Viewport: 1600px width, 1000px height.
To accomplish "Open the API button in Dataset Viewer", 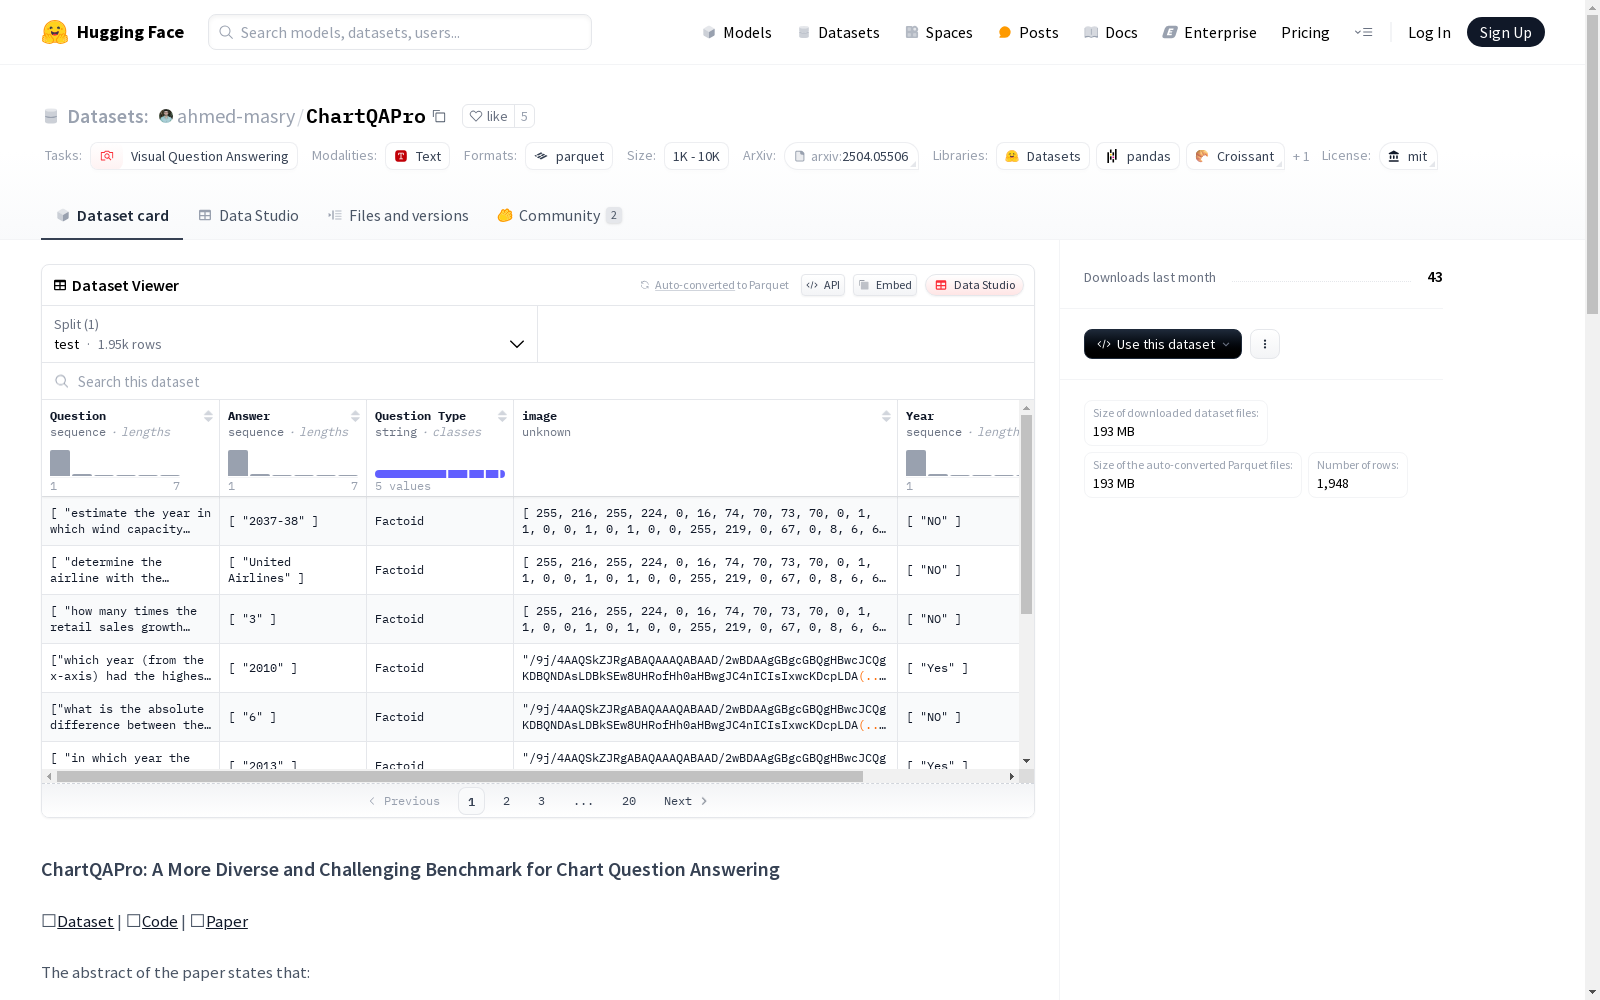I will (823, 285).
